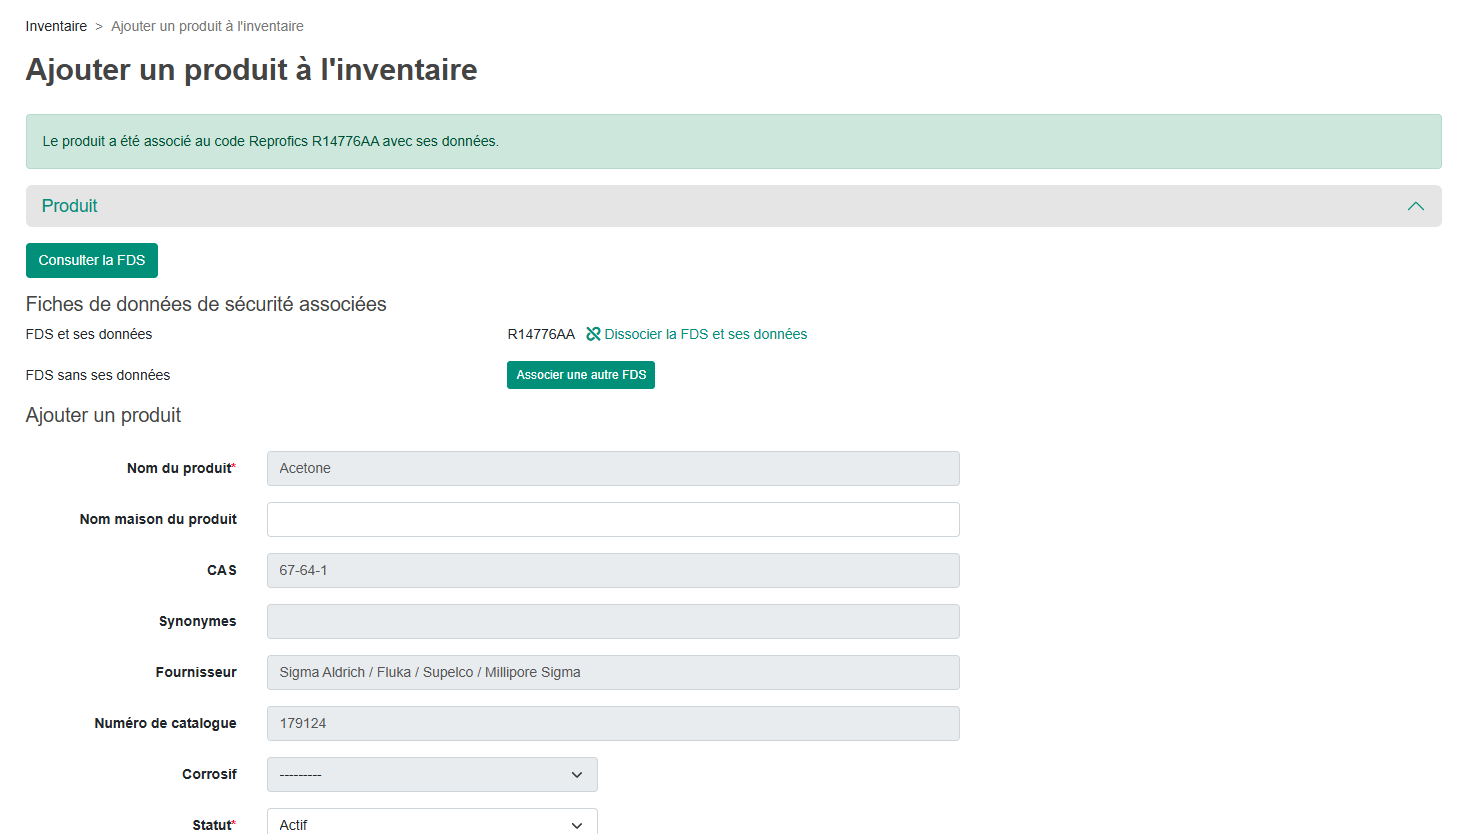Select the R14776AA code text

(x=541, y=334)
